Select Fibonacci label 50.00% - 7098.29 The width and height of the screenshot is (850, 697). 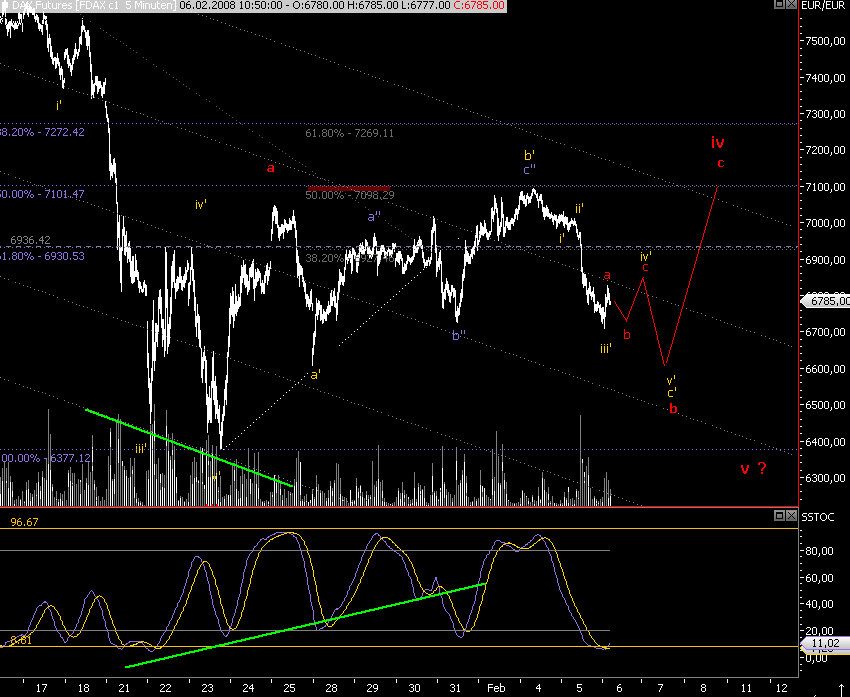pyautogui.click(x=350, y=196)
